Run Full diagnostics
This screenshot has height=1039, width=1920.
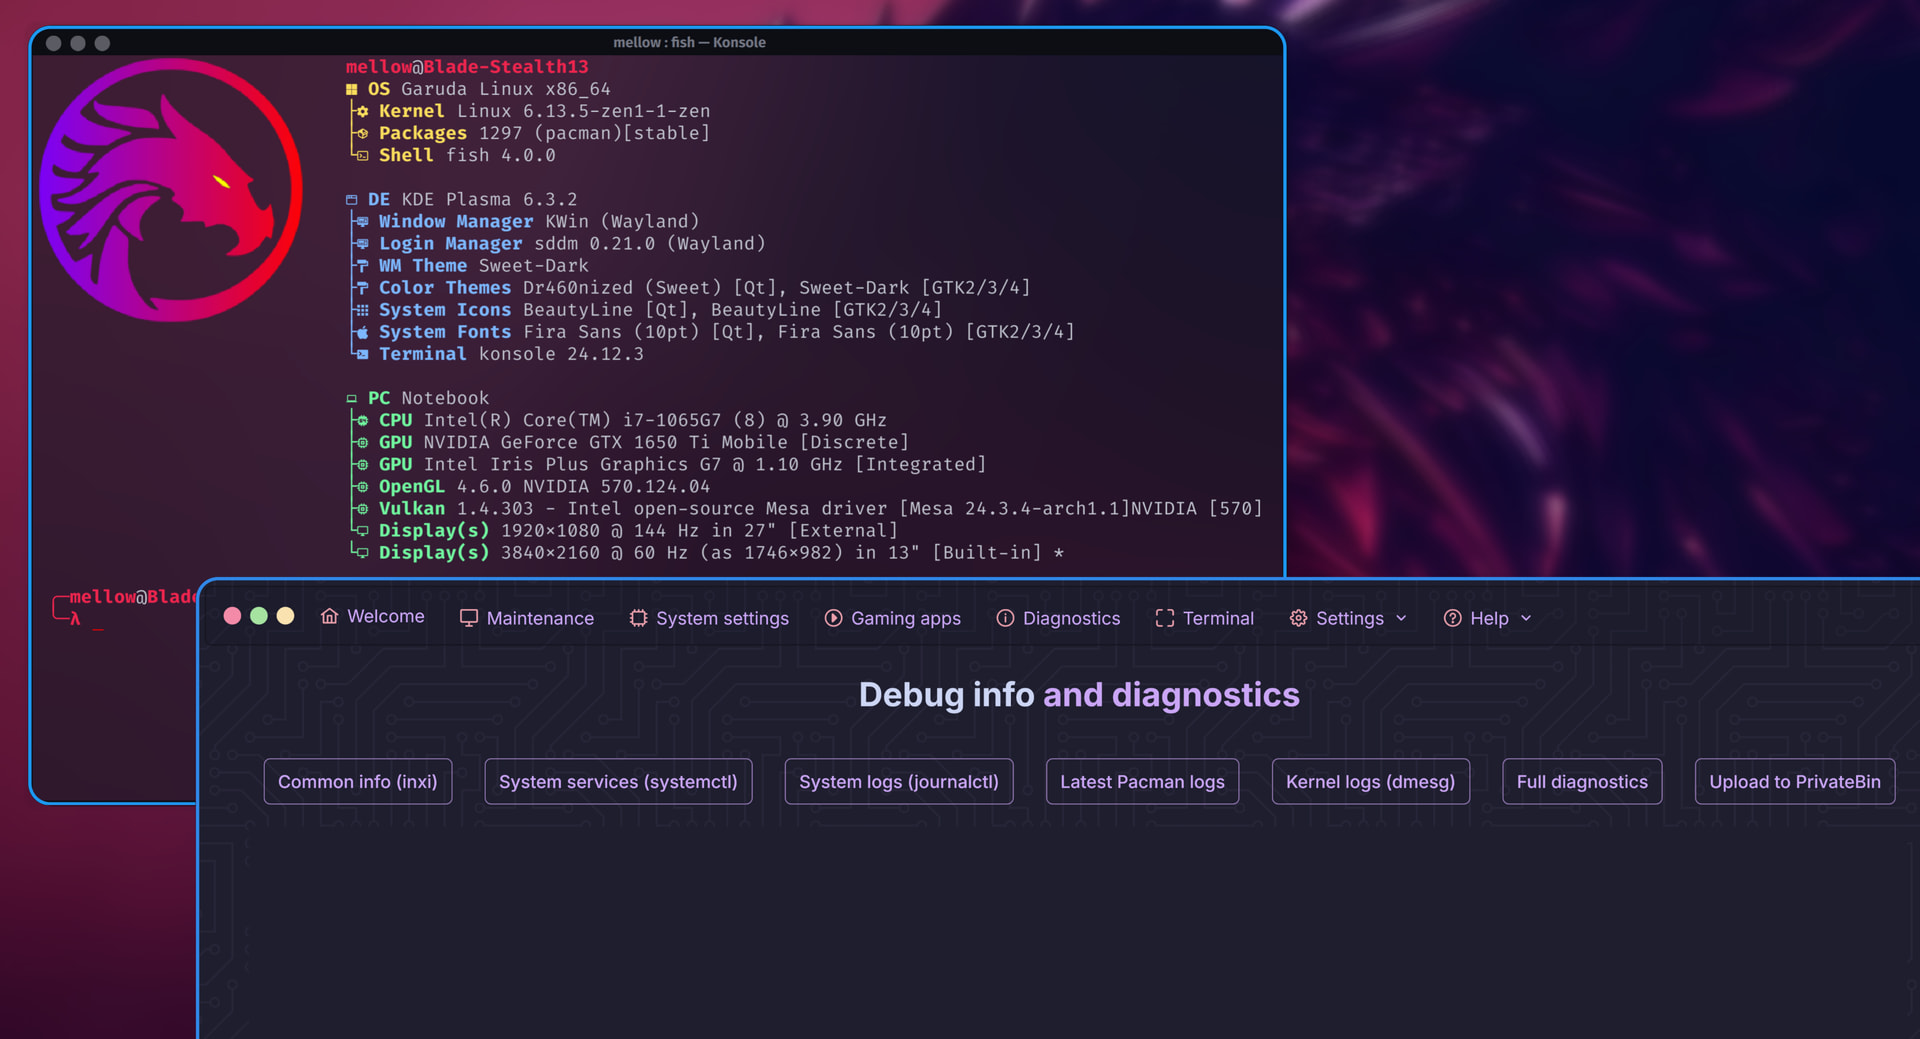[x=1581, y=781]
